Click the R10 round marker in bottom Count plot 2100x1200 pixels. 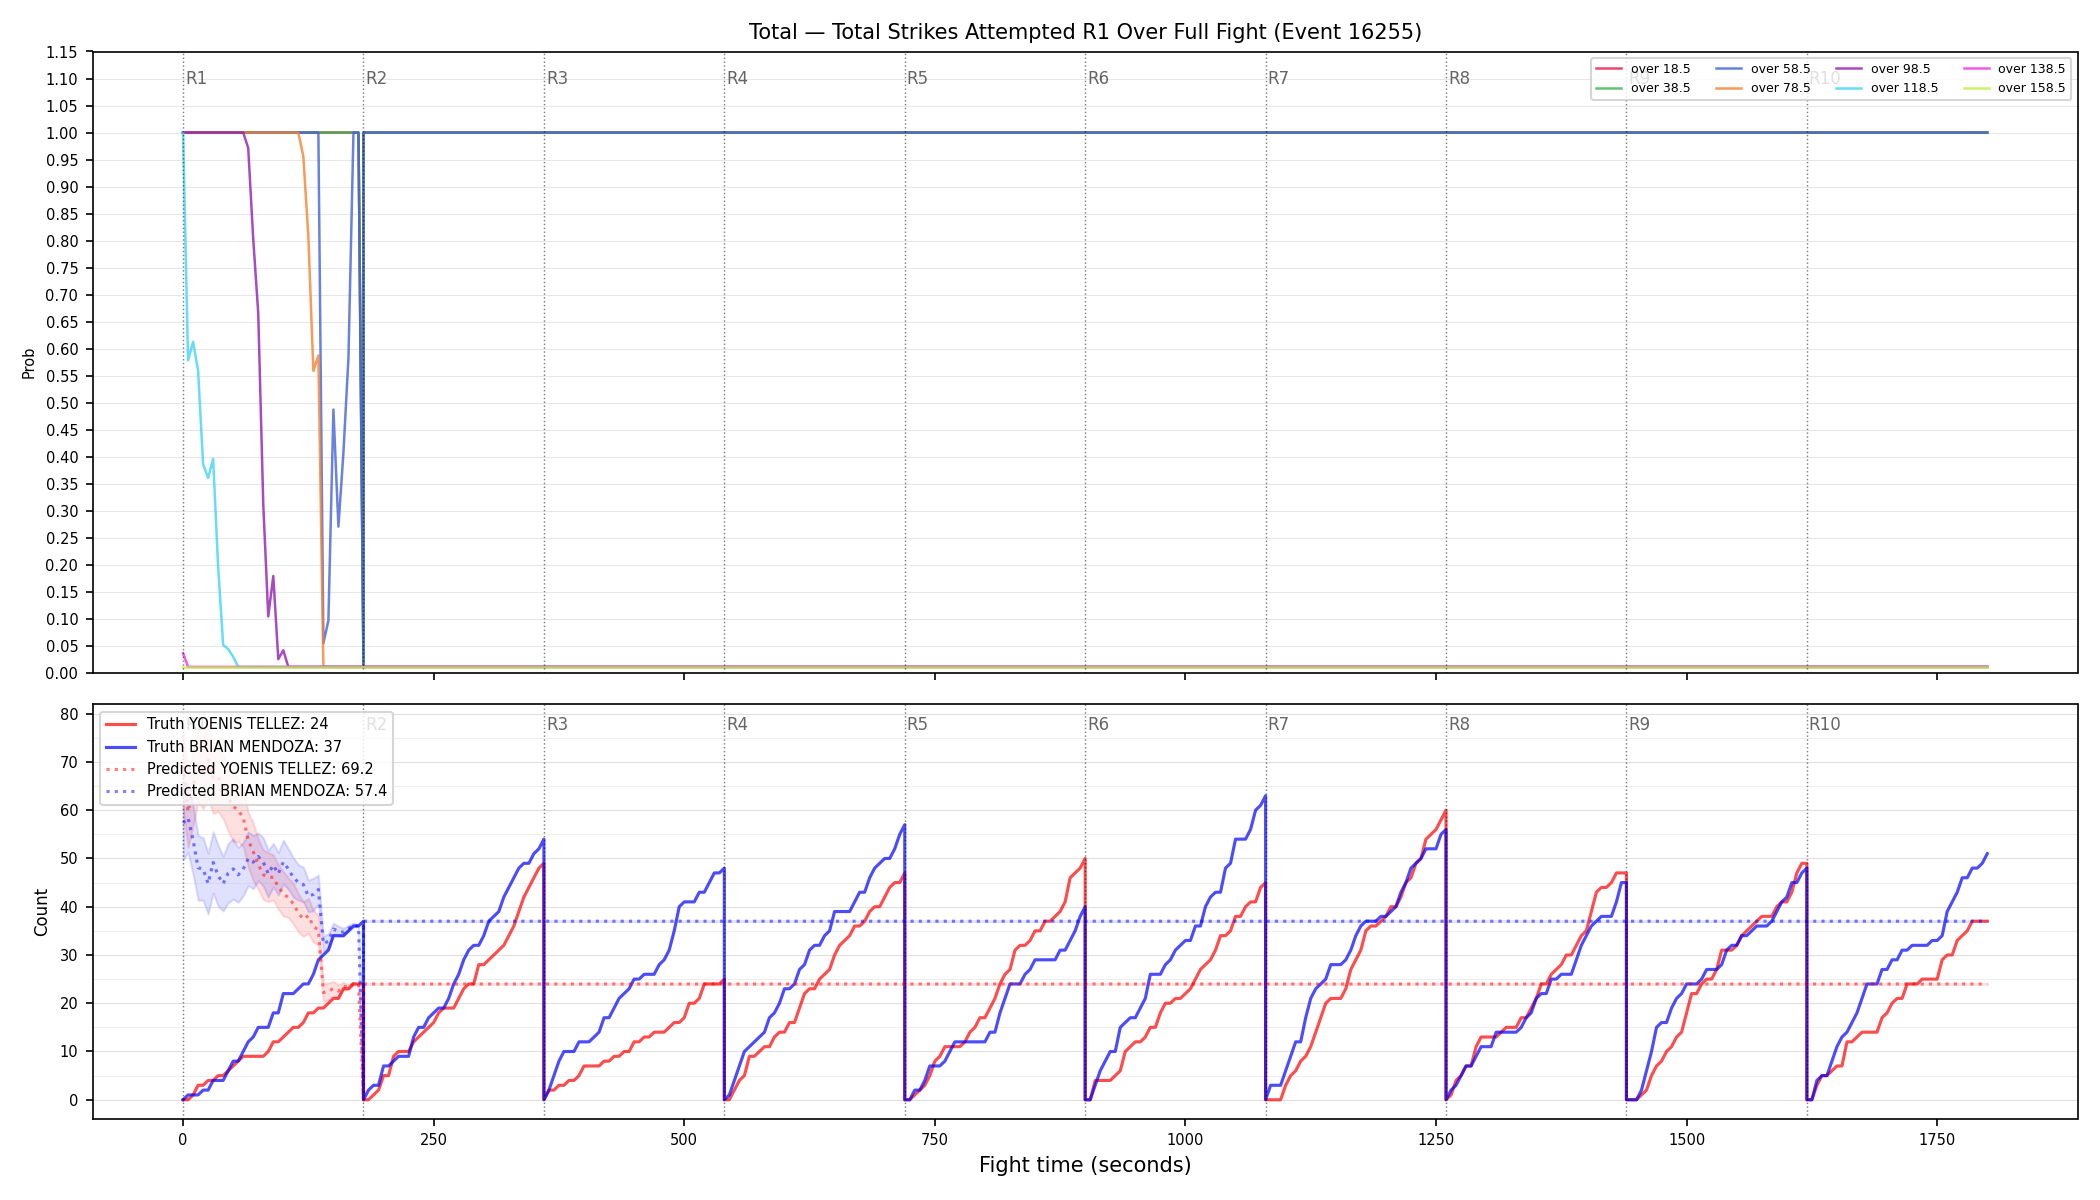1824,724
